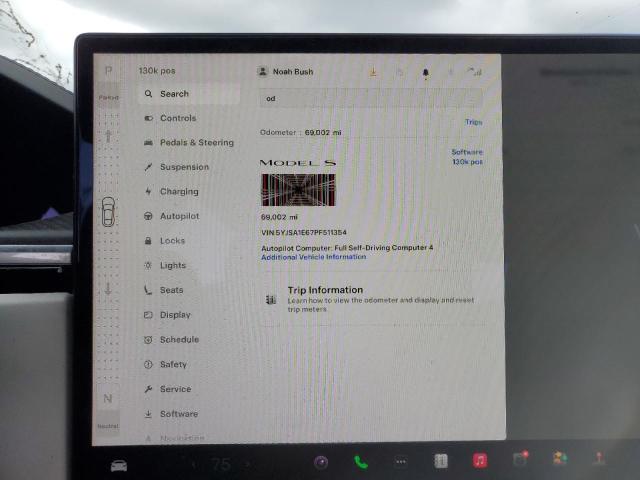Screen dimensions: 640x480
Task: Tap the Controls toggle icon in the sidebar
Action: [x=149, y=118]
